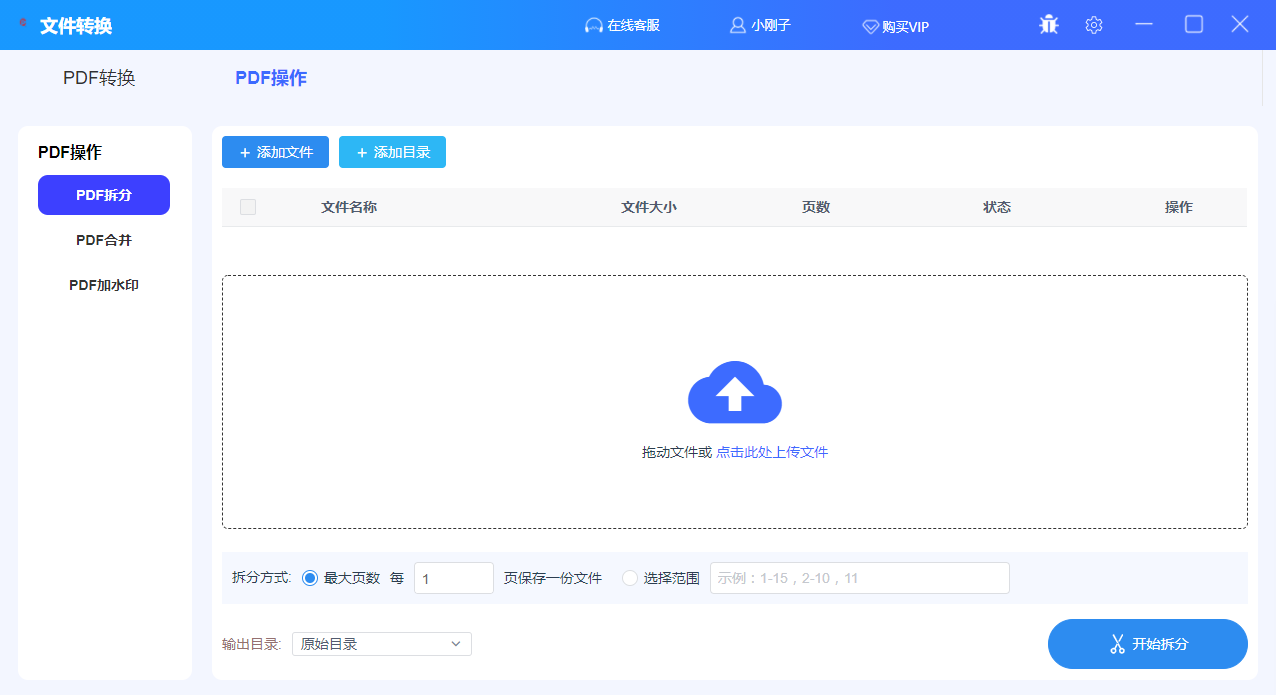
Task: Open the 输出目录 output directory dropdown
Action: tap(380, 643)
